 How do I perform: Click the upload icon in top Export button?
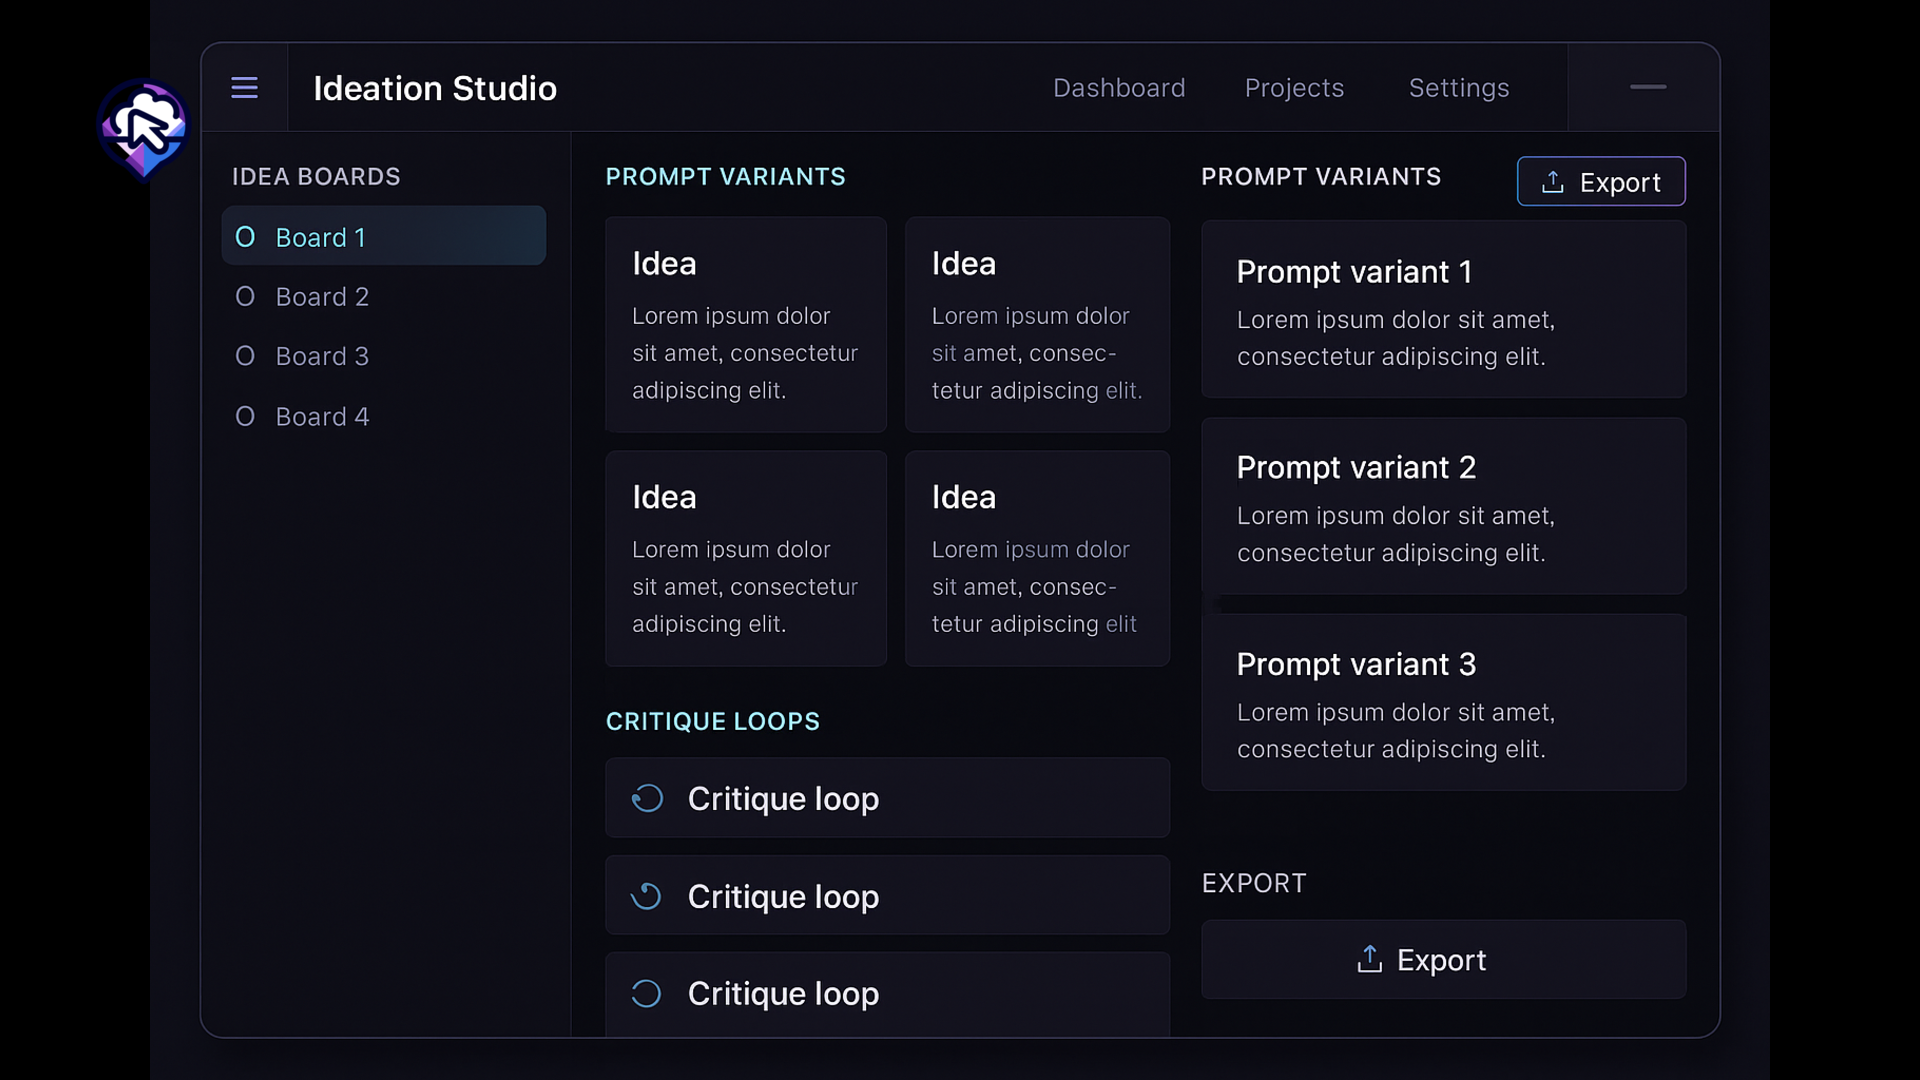click(x=1552, y=182)
